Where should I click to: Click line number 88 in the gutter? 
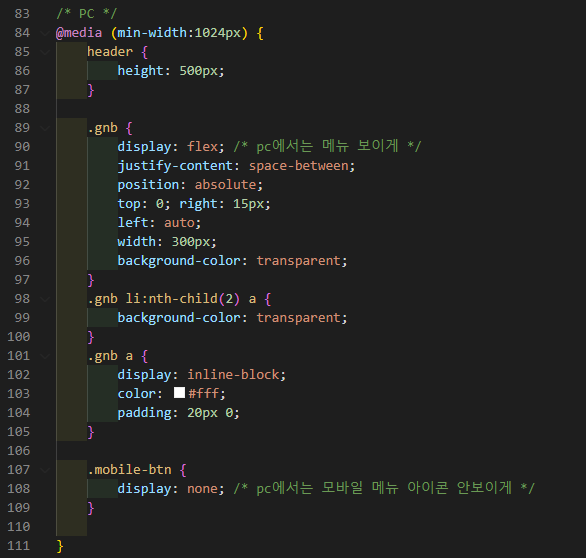(22, 109)
